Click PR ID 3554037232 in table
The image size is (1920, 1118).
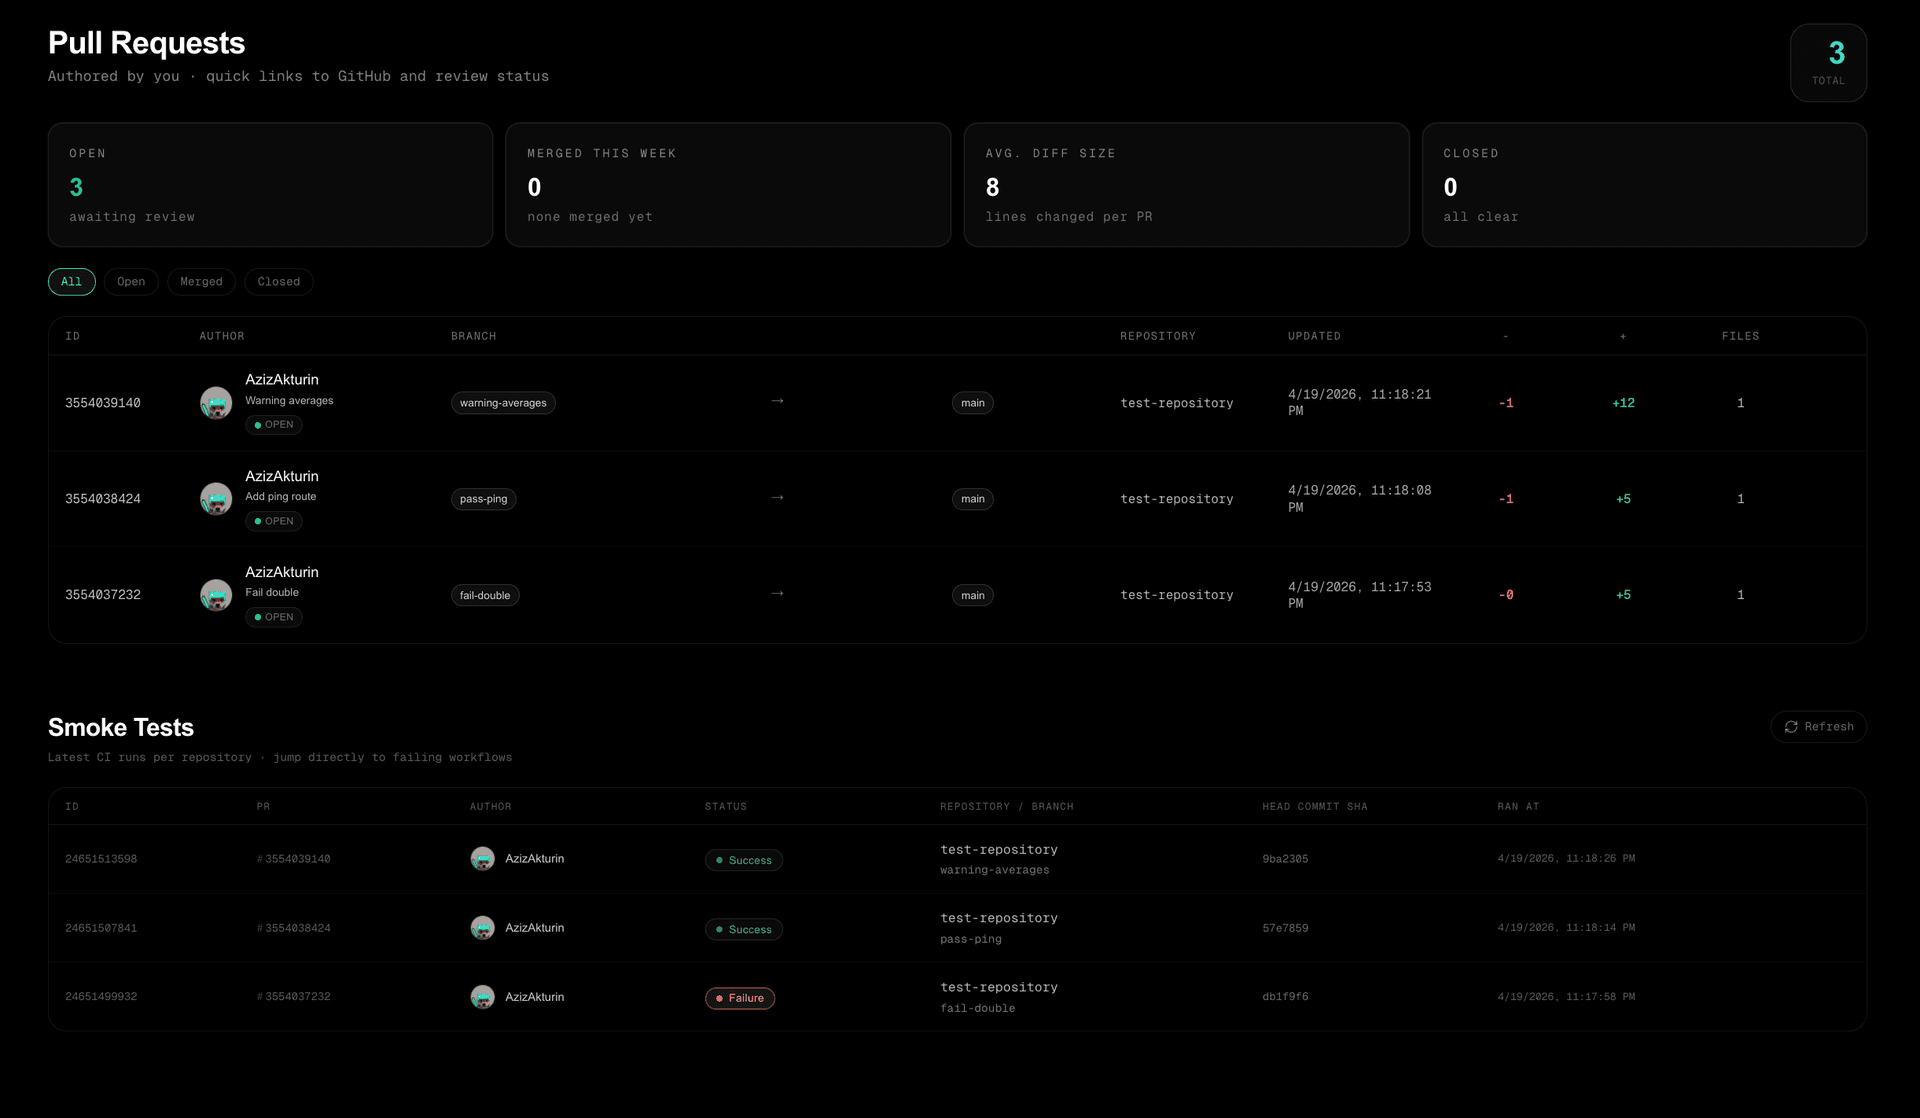(103, 595)
